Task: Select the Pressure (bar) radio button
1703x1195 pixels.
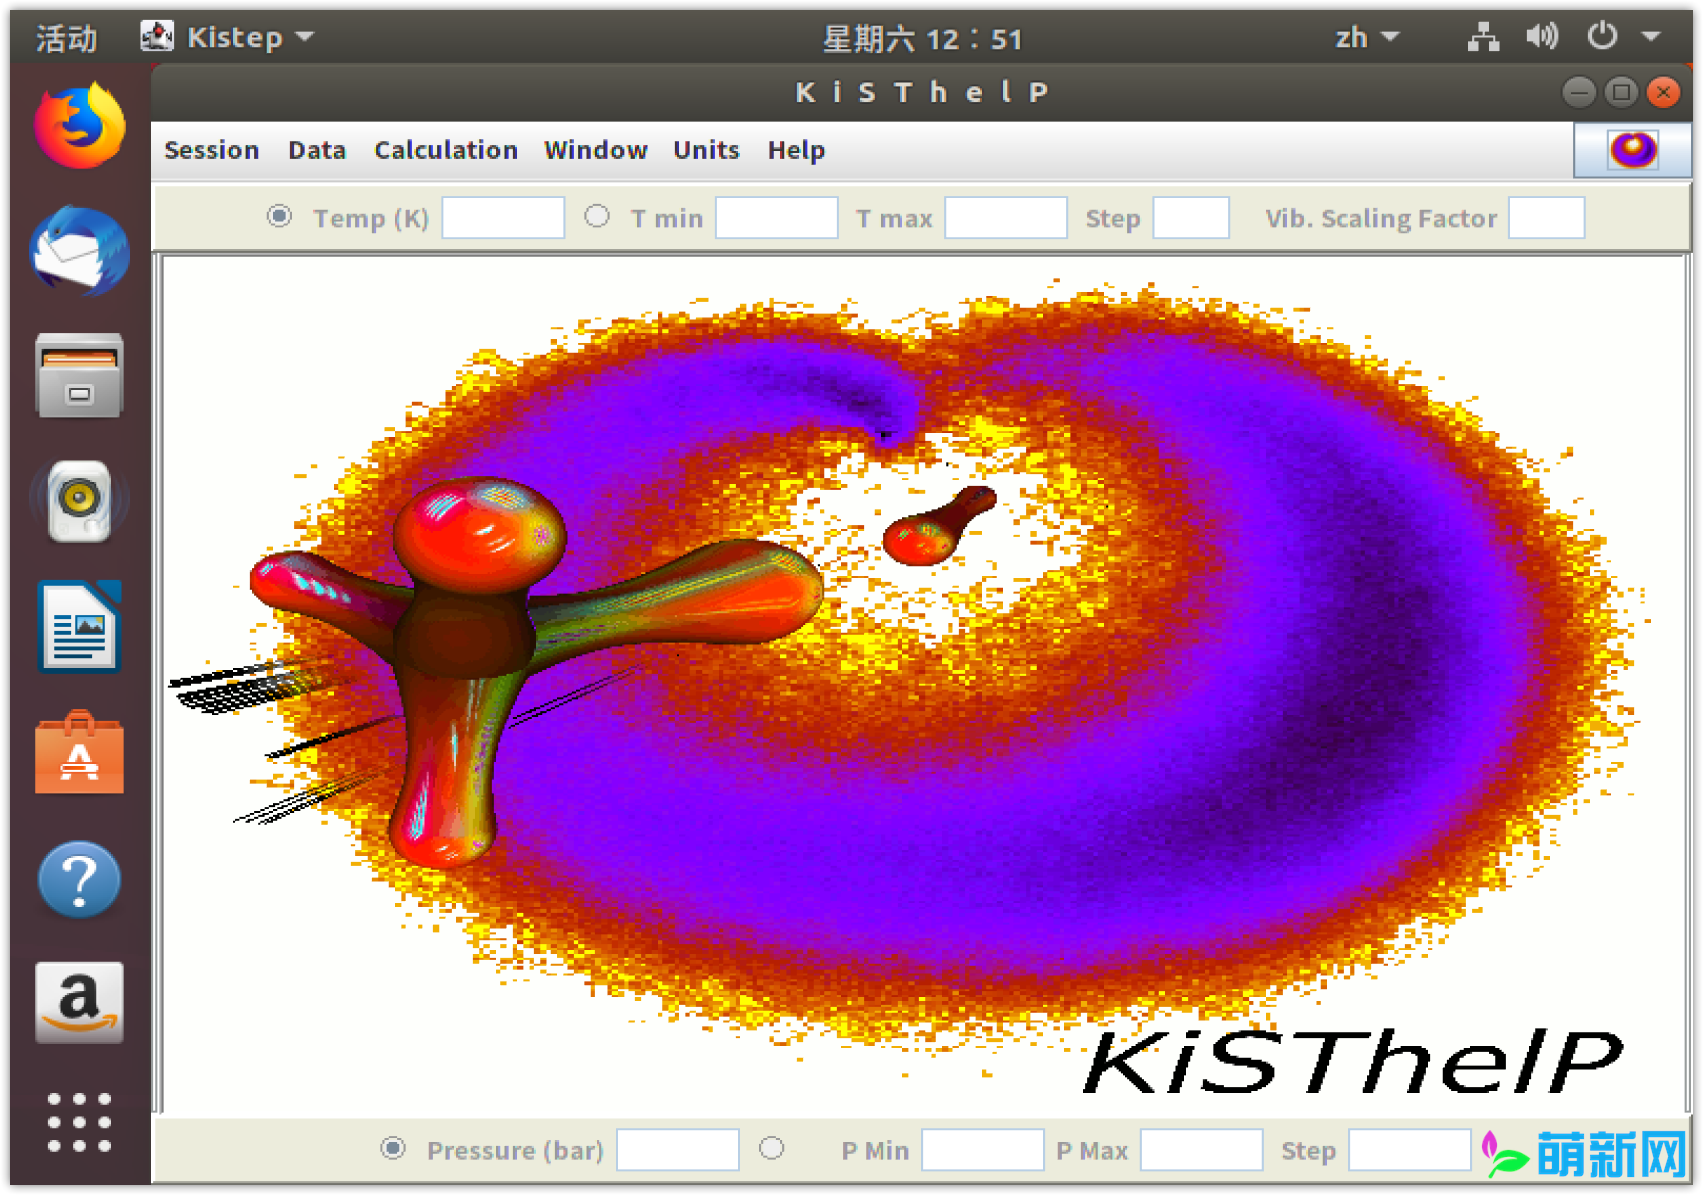Action: tap(393, 1149)
